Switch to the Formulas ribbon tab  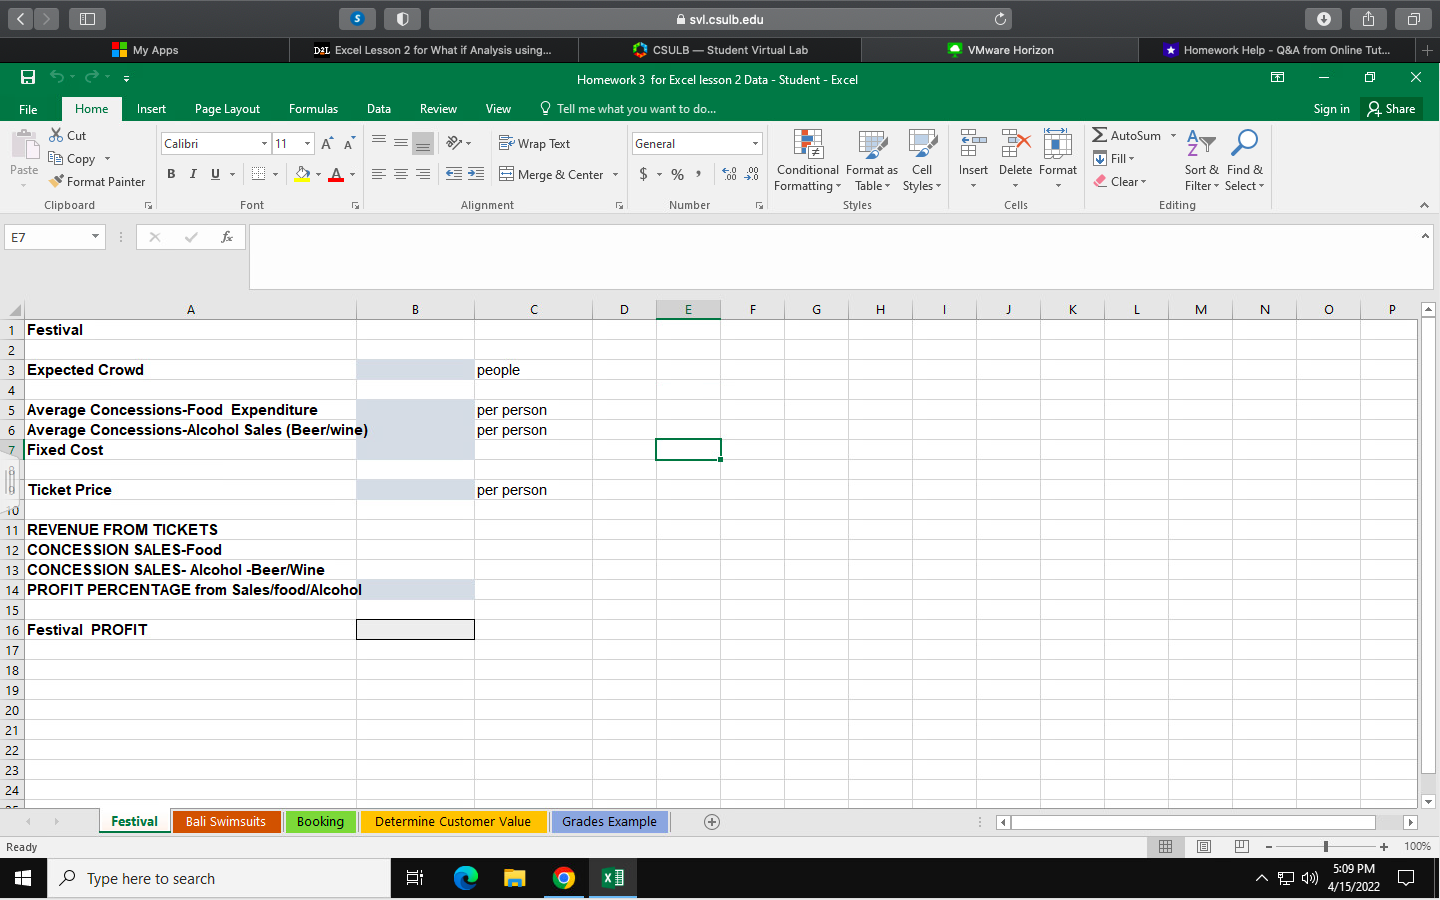tap(313, 108)
